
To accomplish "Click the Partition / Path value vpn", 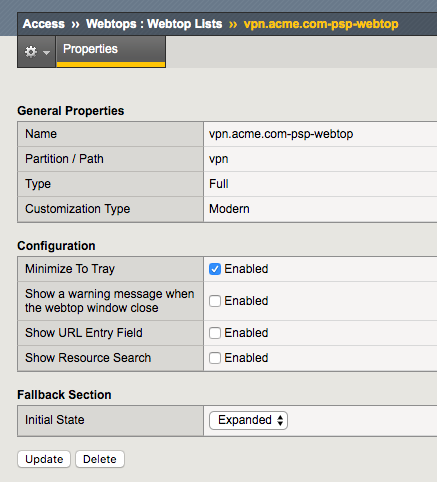I will pyautogui.click(x=219, y=159).
